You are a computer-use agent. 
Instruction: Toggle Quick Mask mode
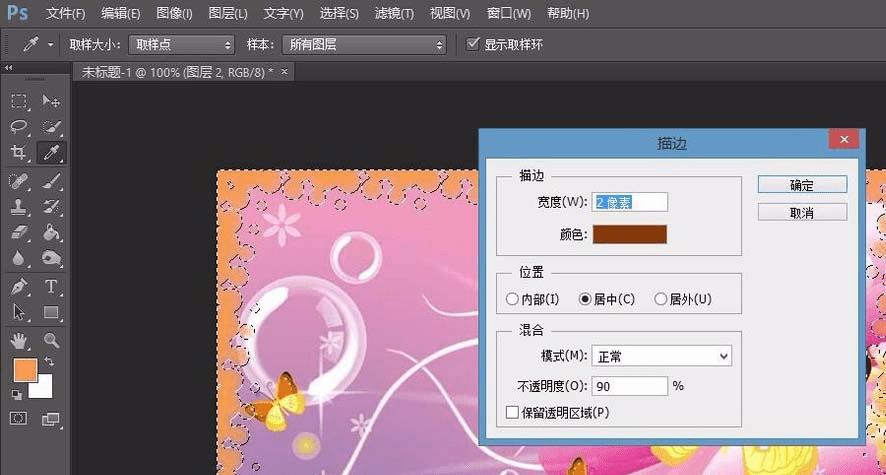click(19, 419)
